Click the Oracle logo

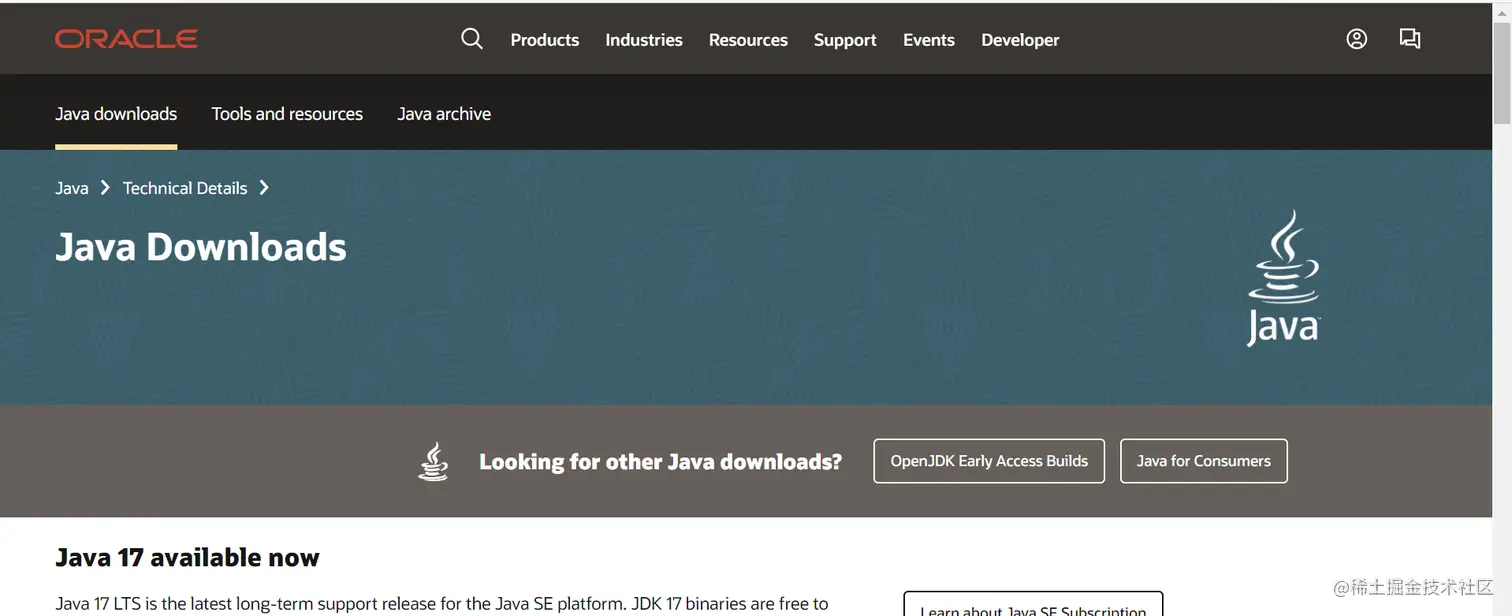click(x=126, y=39)
